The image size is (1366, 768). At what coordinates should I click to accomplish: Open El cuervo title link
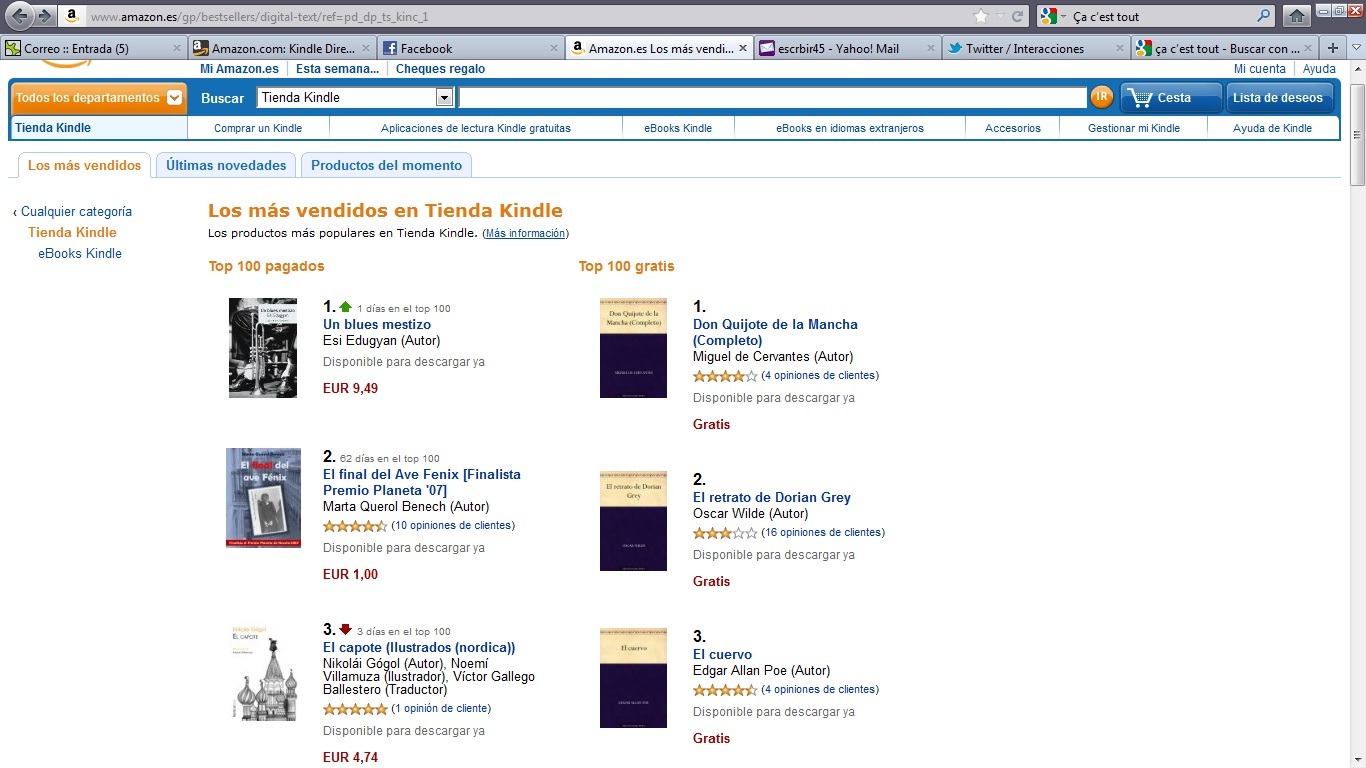click(722, 655)
